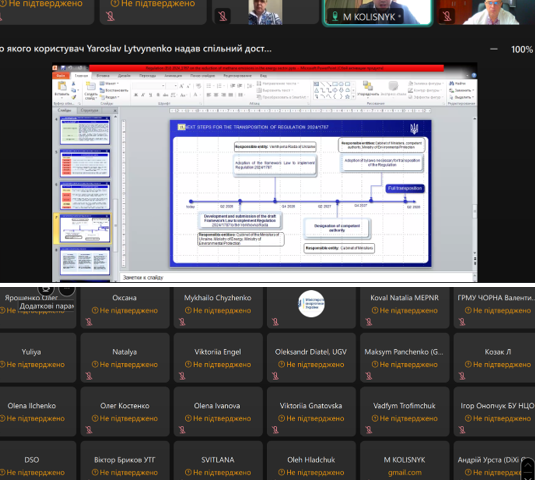Screen dimensions: 542x480
Task: Click muted mic icon on Koval Natalia MEPNR tile
Action: (x=369, y=322)
